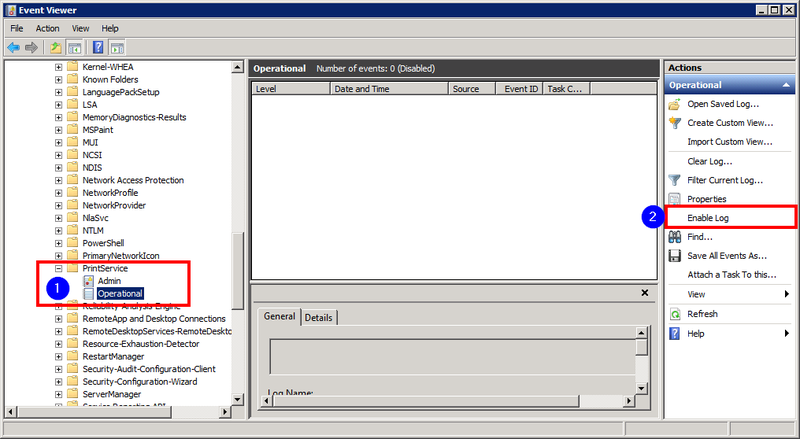The width and height of the screenshot is (800, 439).
Task: Expand the PowerShell folder node
Action: pyautogui.click(x=59, y=243)
